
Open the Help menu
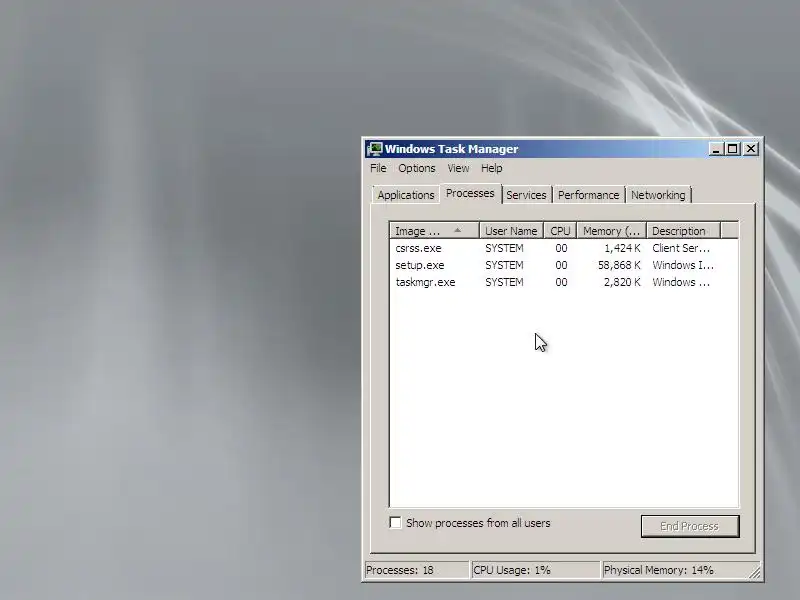[x=491, y=168]
